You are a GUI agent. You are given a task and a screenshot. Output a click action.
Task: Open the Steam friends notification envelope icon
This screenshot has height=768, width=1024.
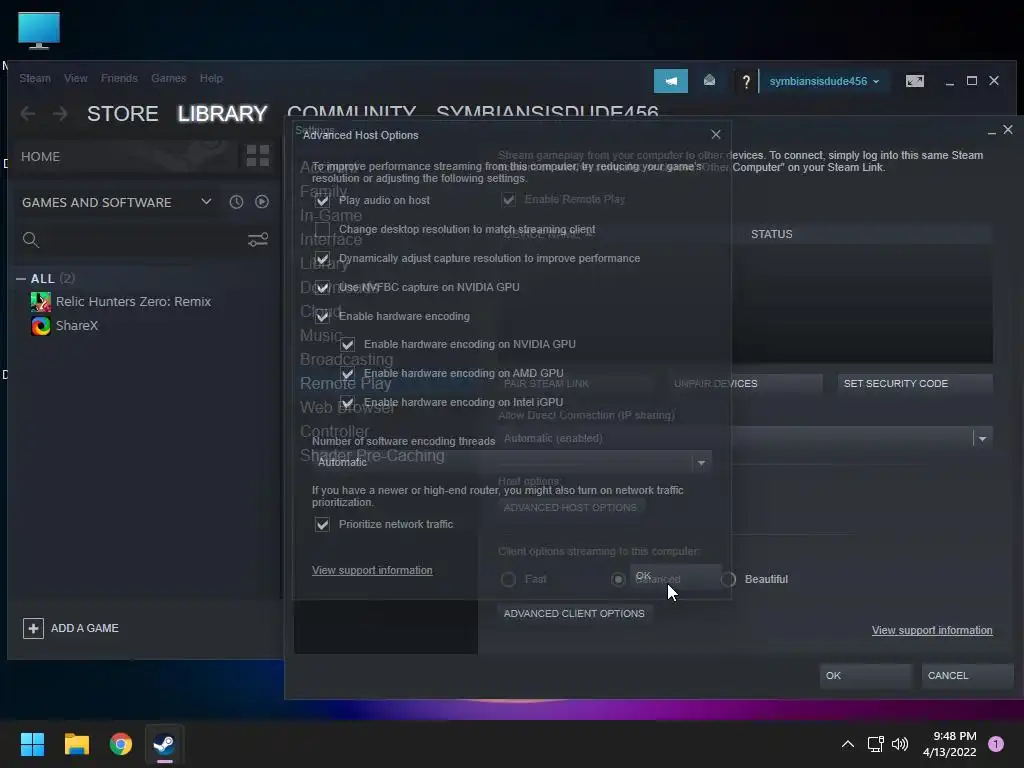click(x=709, y=81)
